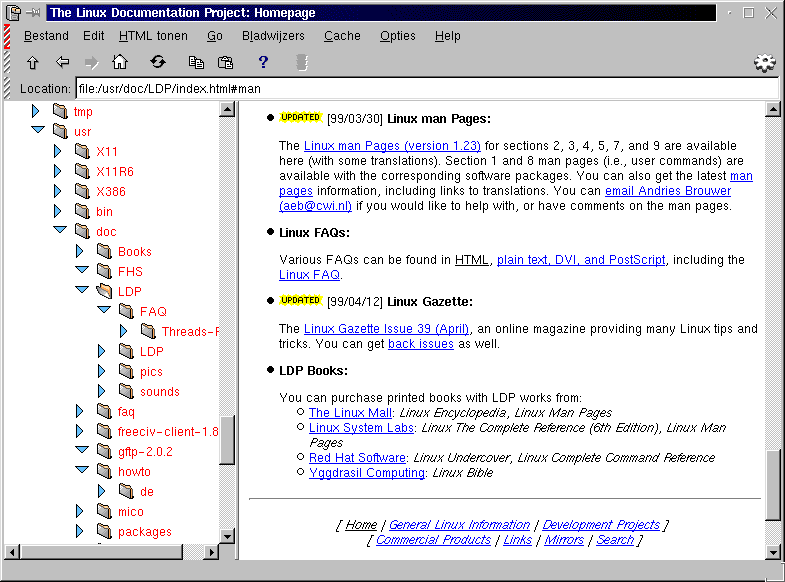Viewport: 785px width, 582px height.
Task: Expand the pics folder
Action: [x=102, y=371]
